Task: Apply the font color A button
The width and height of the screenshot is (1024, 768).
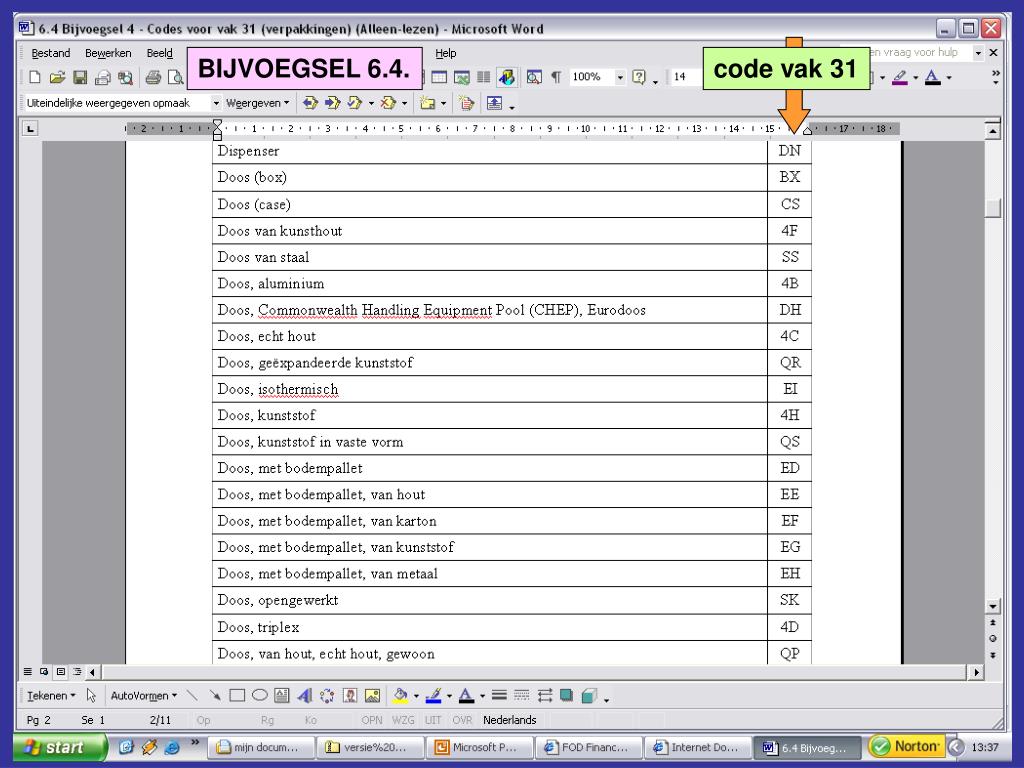Action: click(933, 78)
